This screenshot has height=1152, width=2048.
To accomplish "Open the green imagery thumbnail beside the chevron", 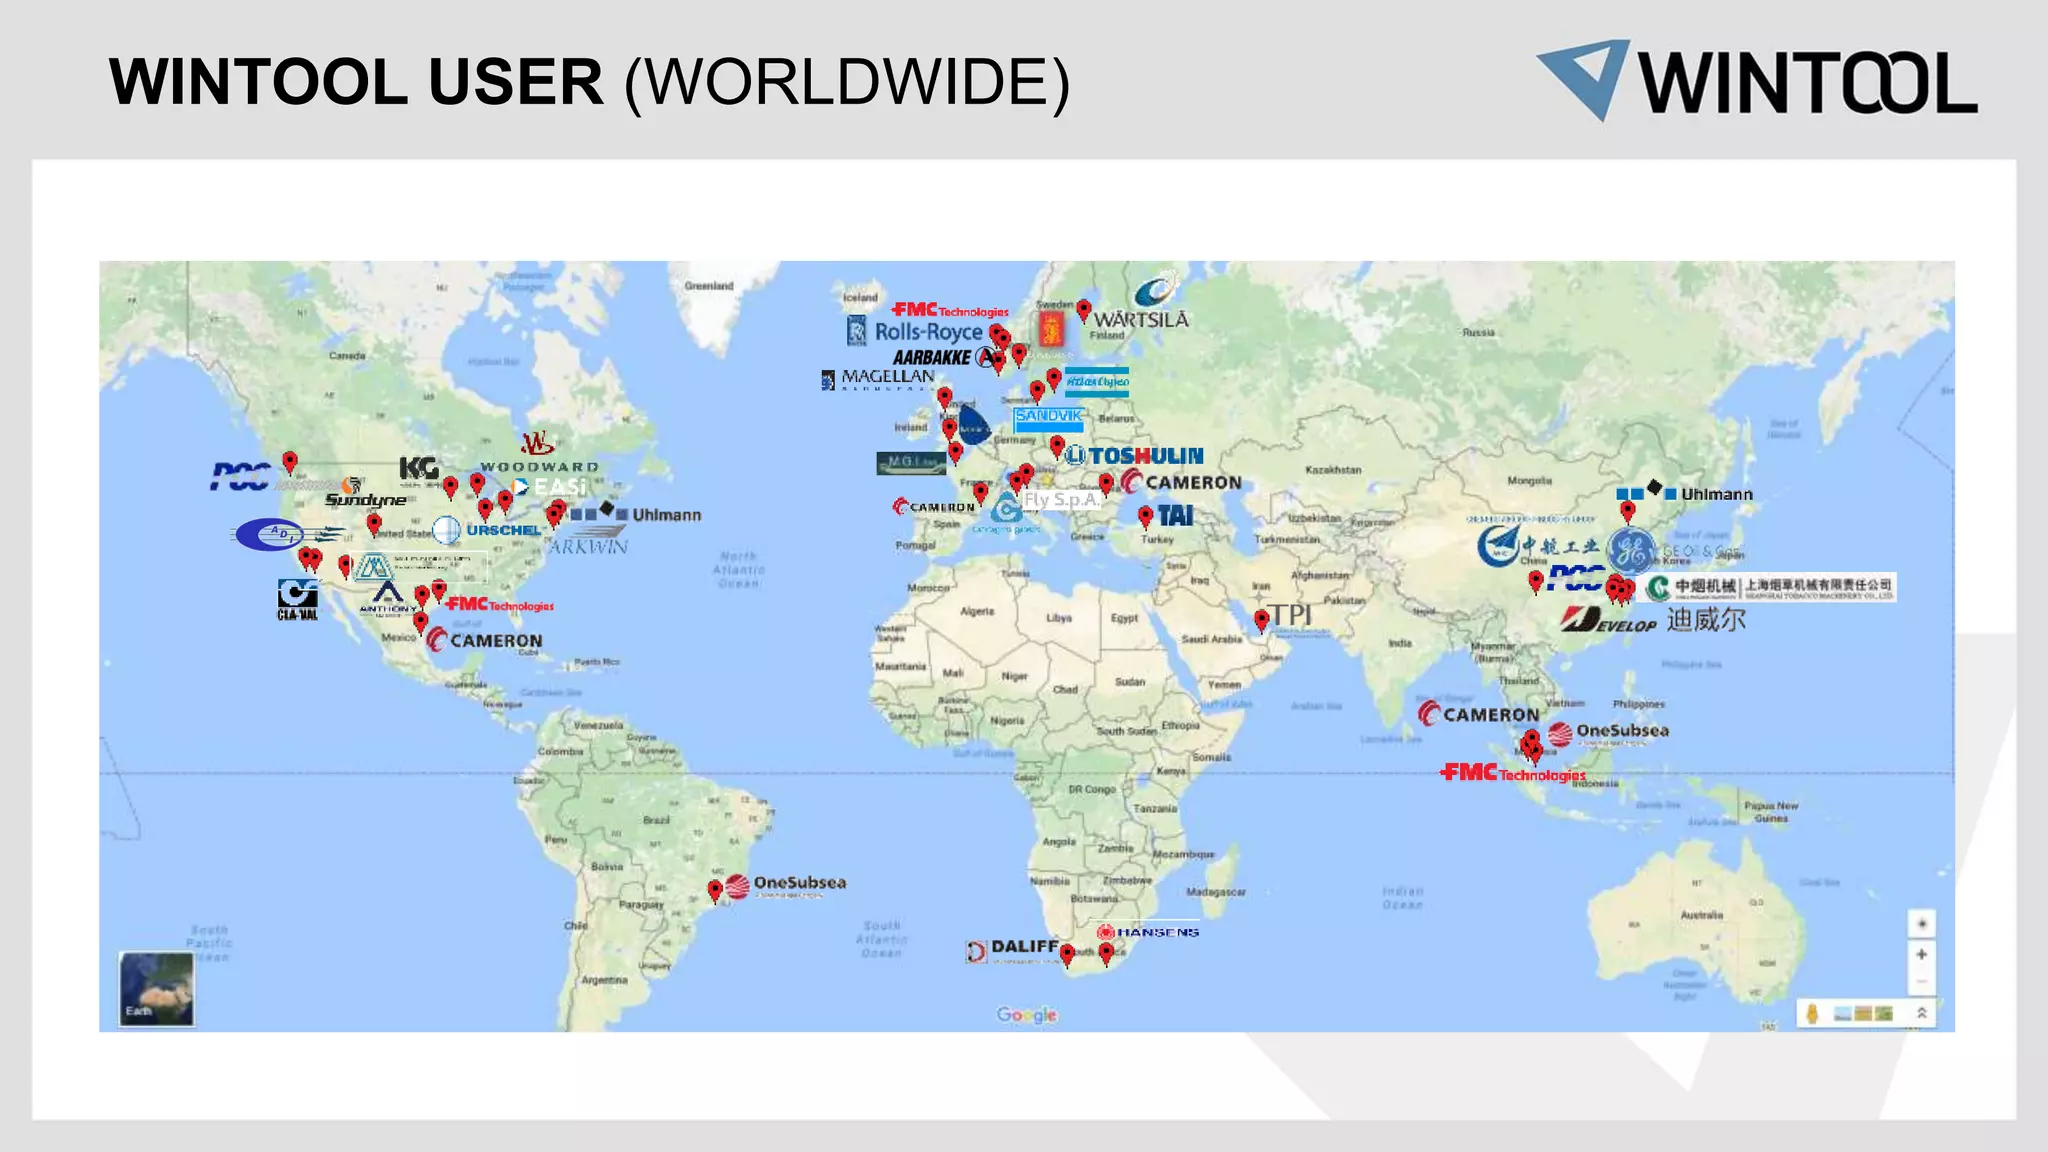I will tap(1885, 1014).
